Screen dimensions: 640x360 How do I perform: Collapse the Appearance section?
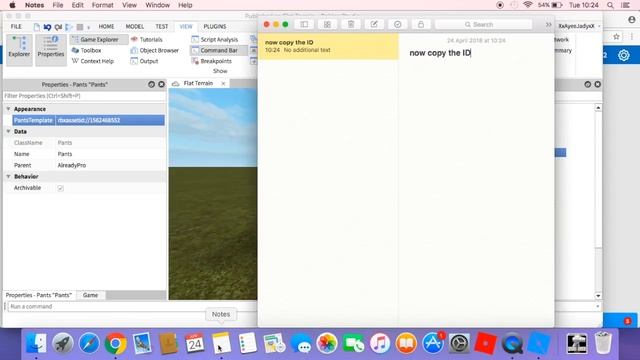[x=8, y=109]
